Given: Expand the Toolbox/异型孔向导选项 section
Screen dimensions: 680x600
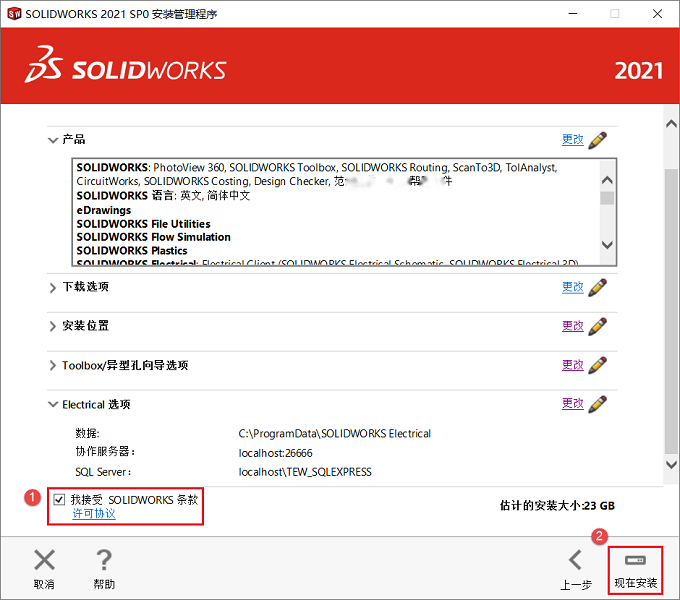Looking at the screenshot, I should tap(52, 365).
